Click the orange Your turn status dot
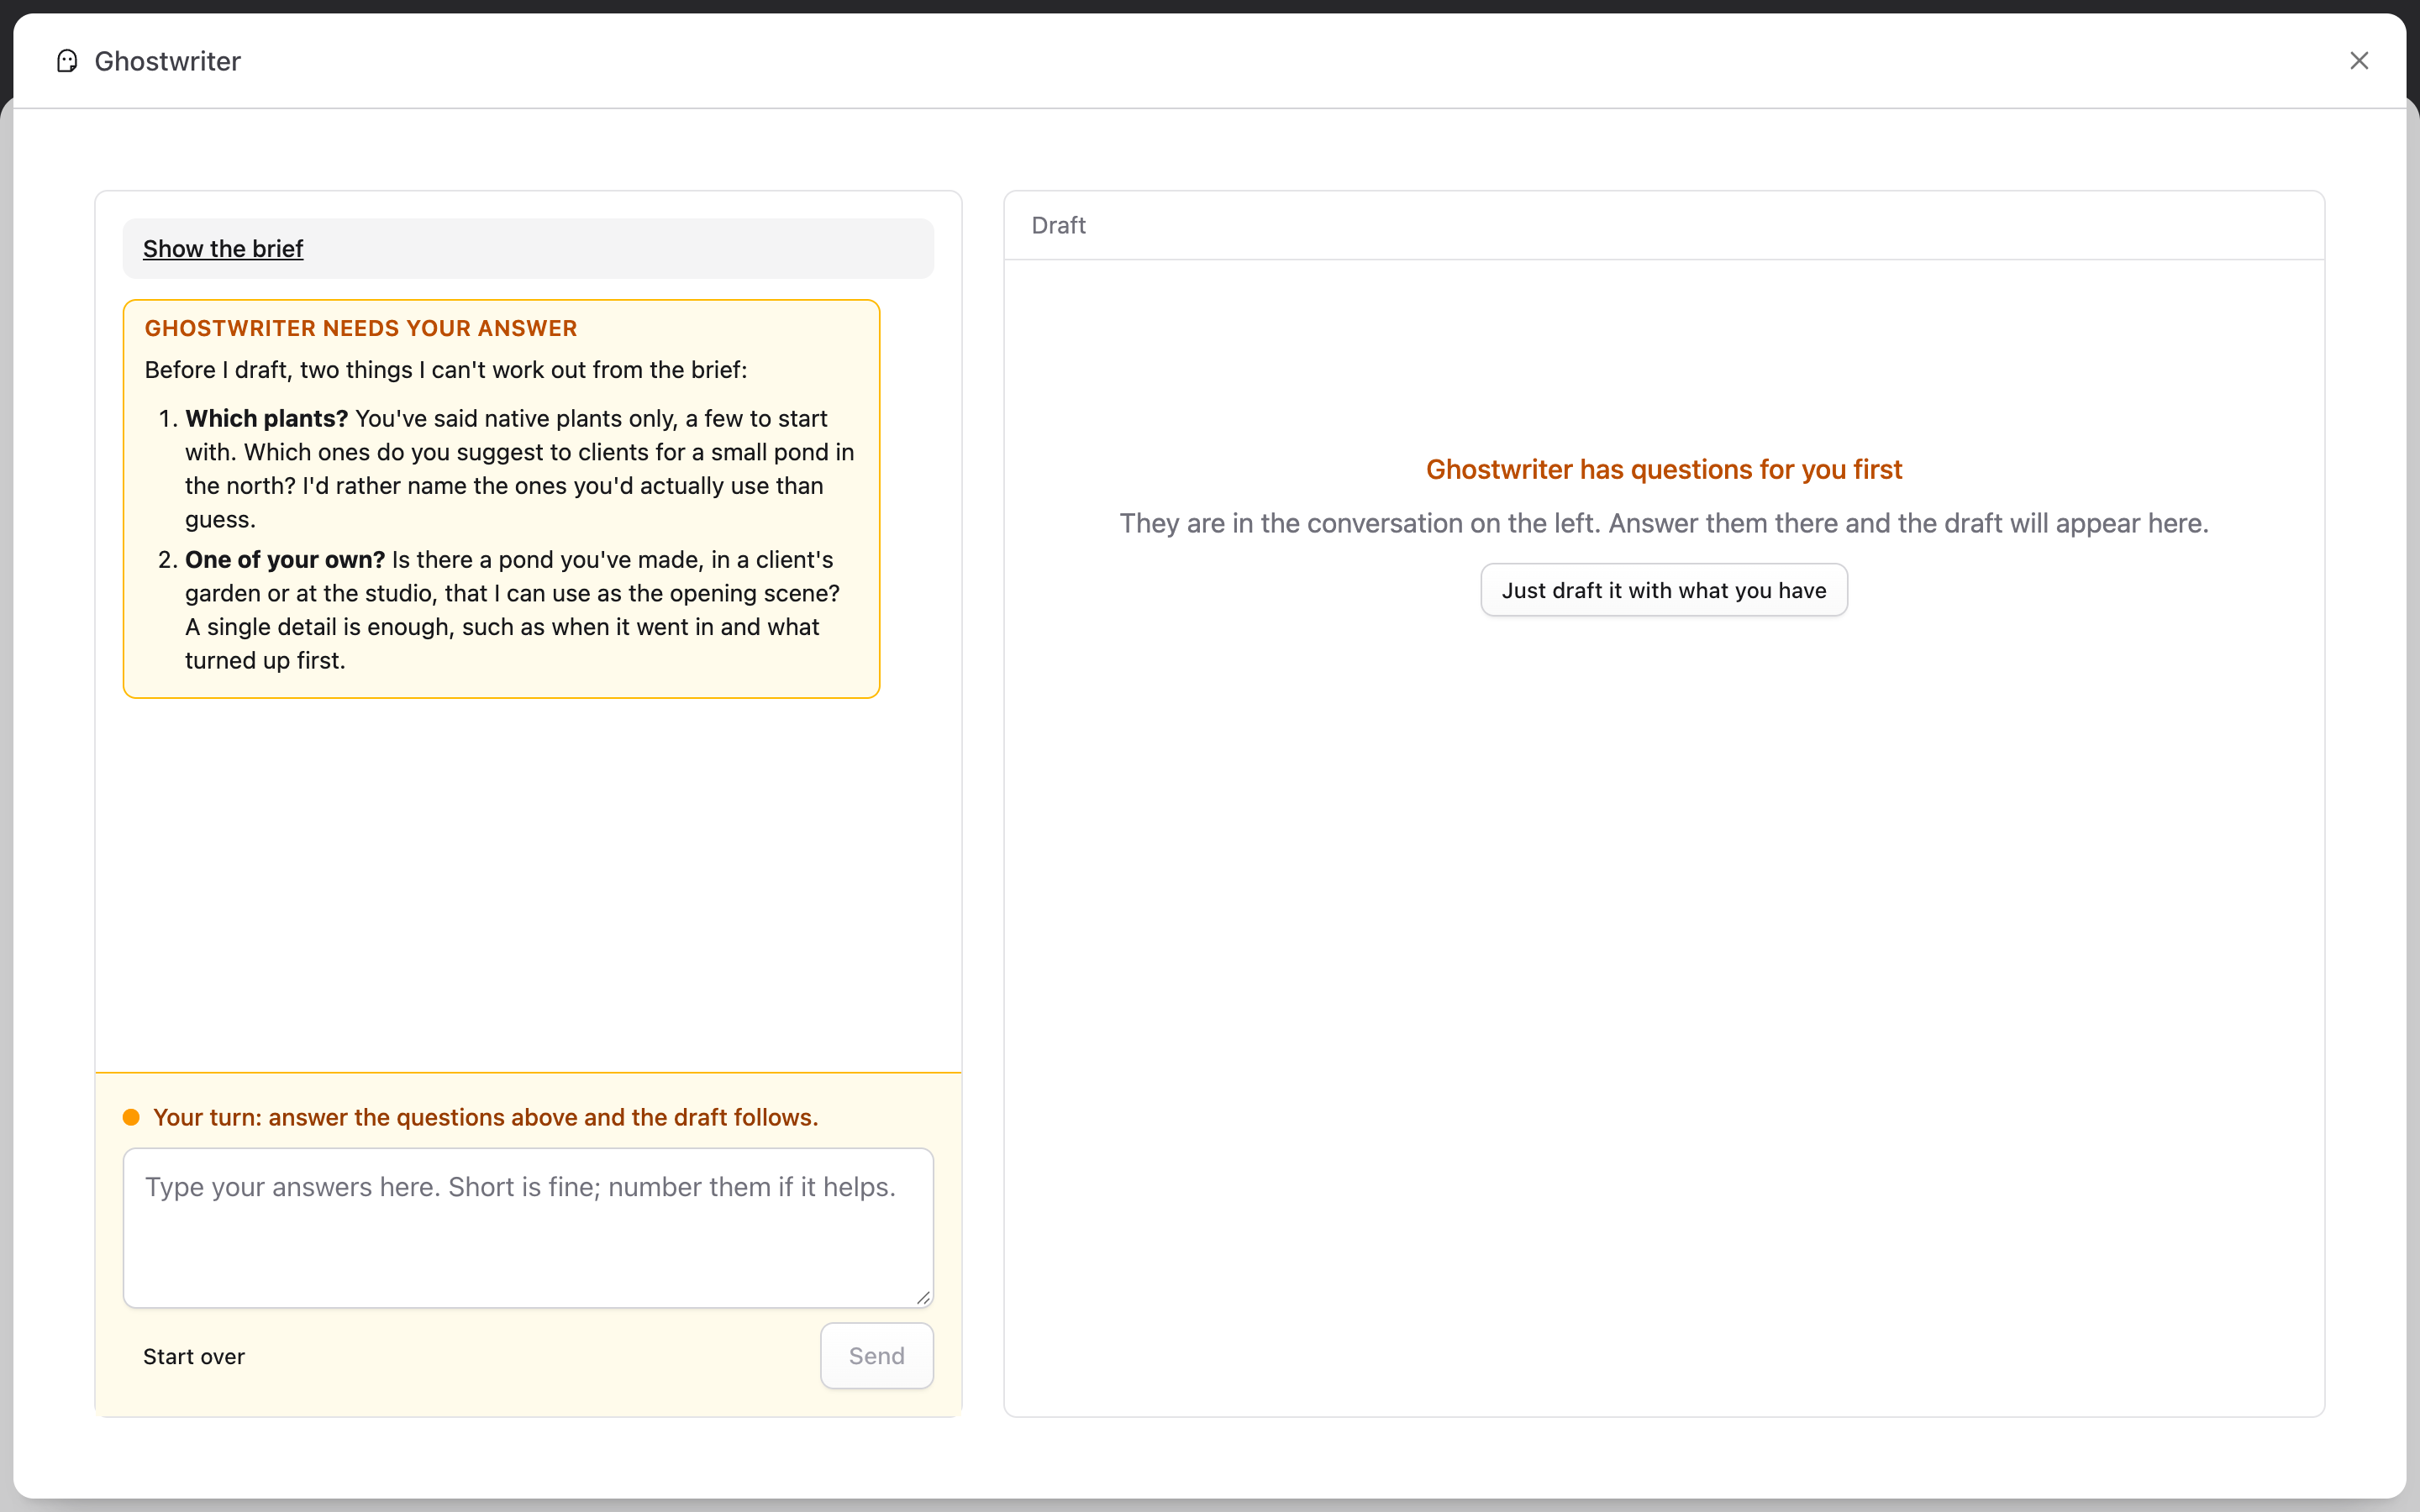Screen dimensions: 2420x1512 click(131, 1117)
